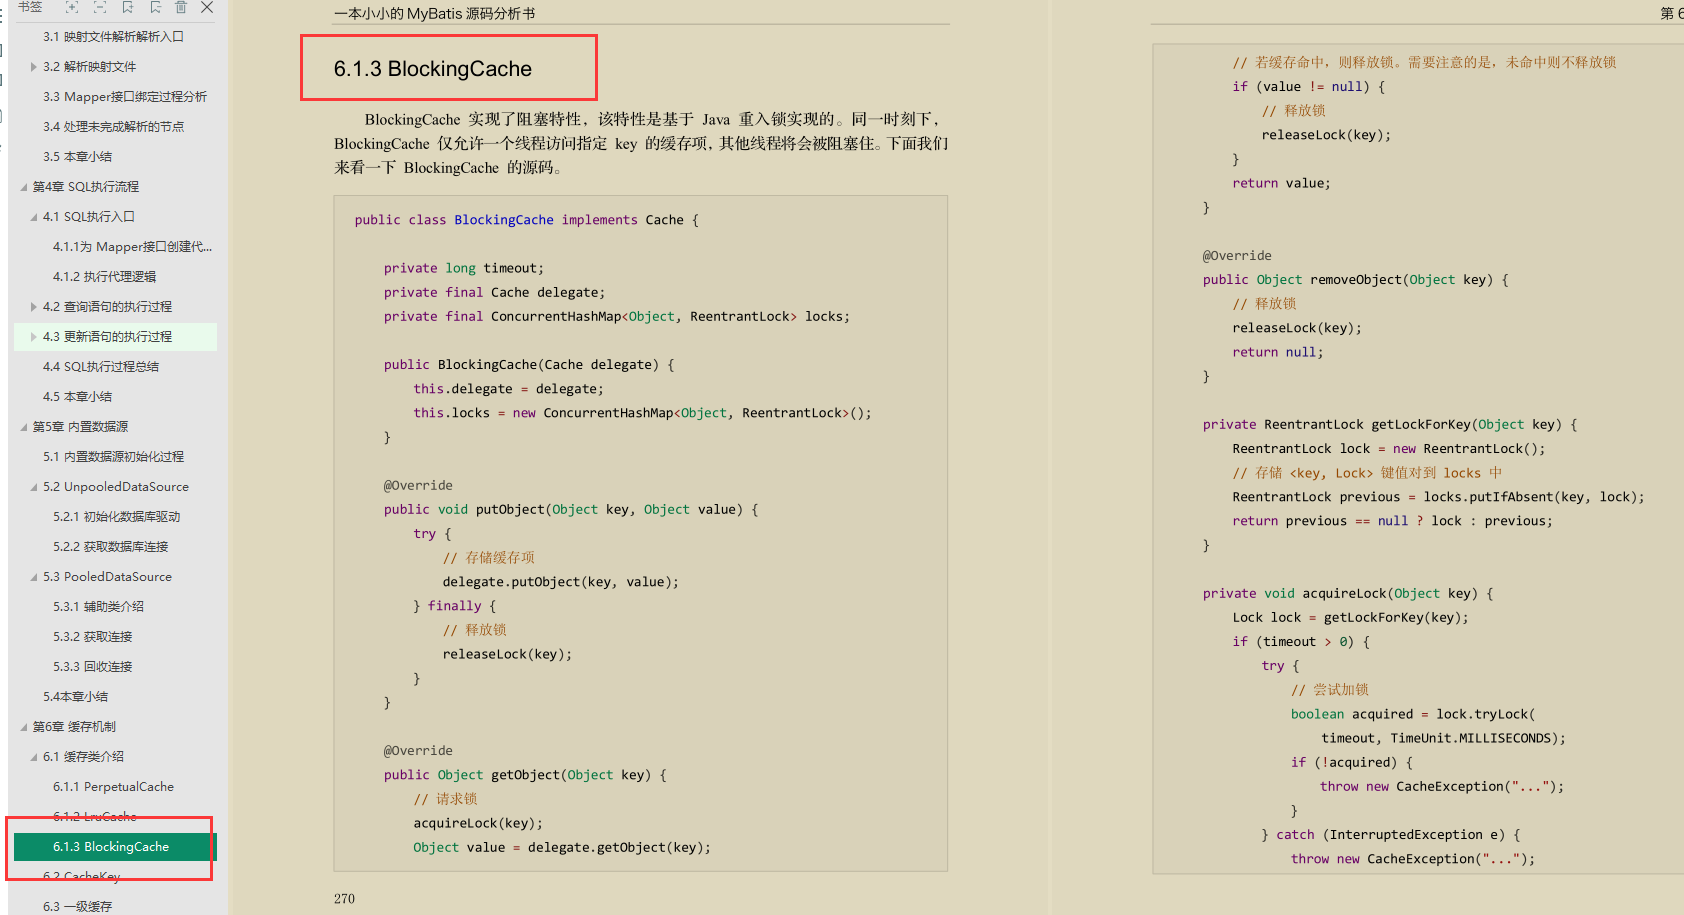Open 6.2 CacheKey bookmark

pos(81,877)
